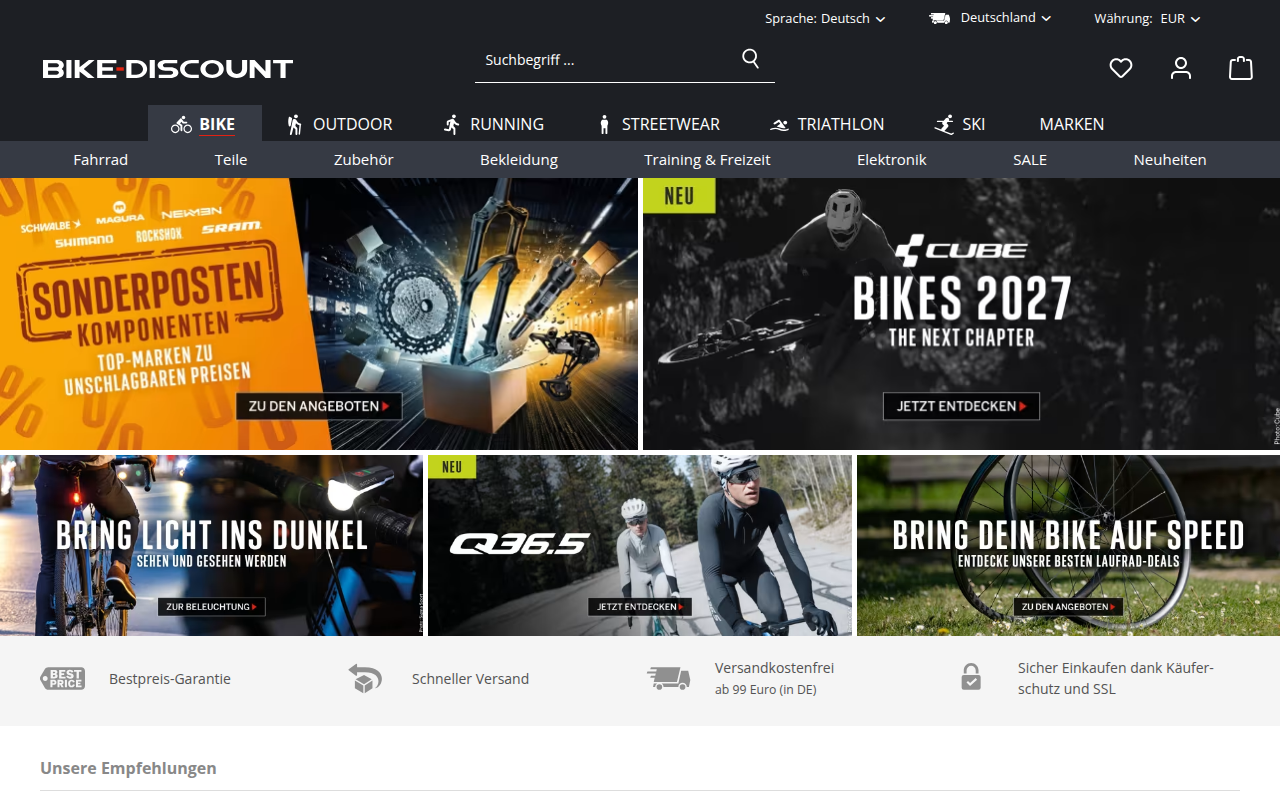Open the Elektronik menu
The width and height of the screenshot is (1280, 800).
tap(892, 159)
